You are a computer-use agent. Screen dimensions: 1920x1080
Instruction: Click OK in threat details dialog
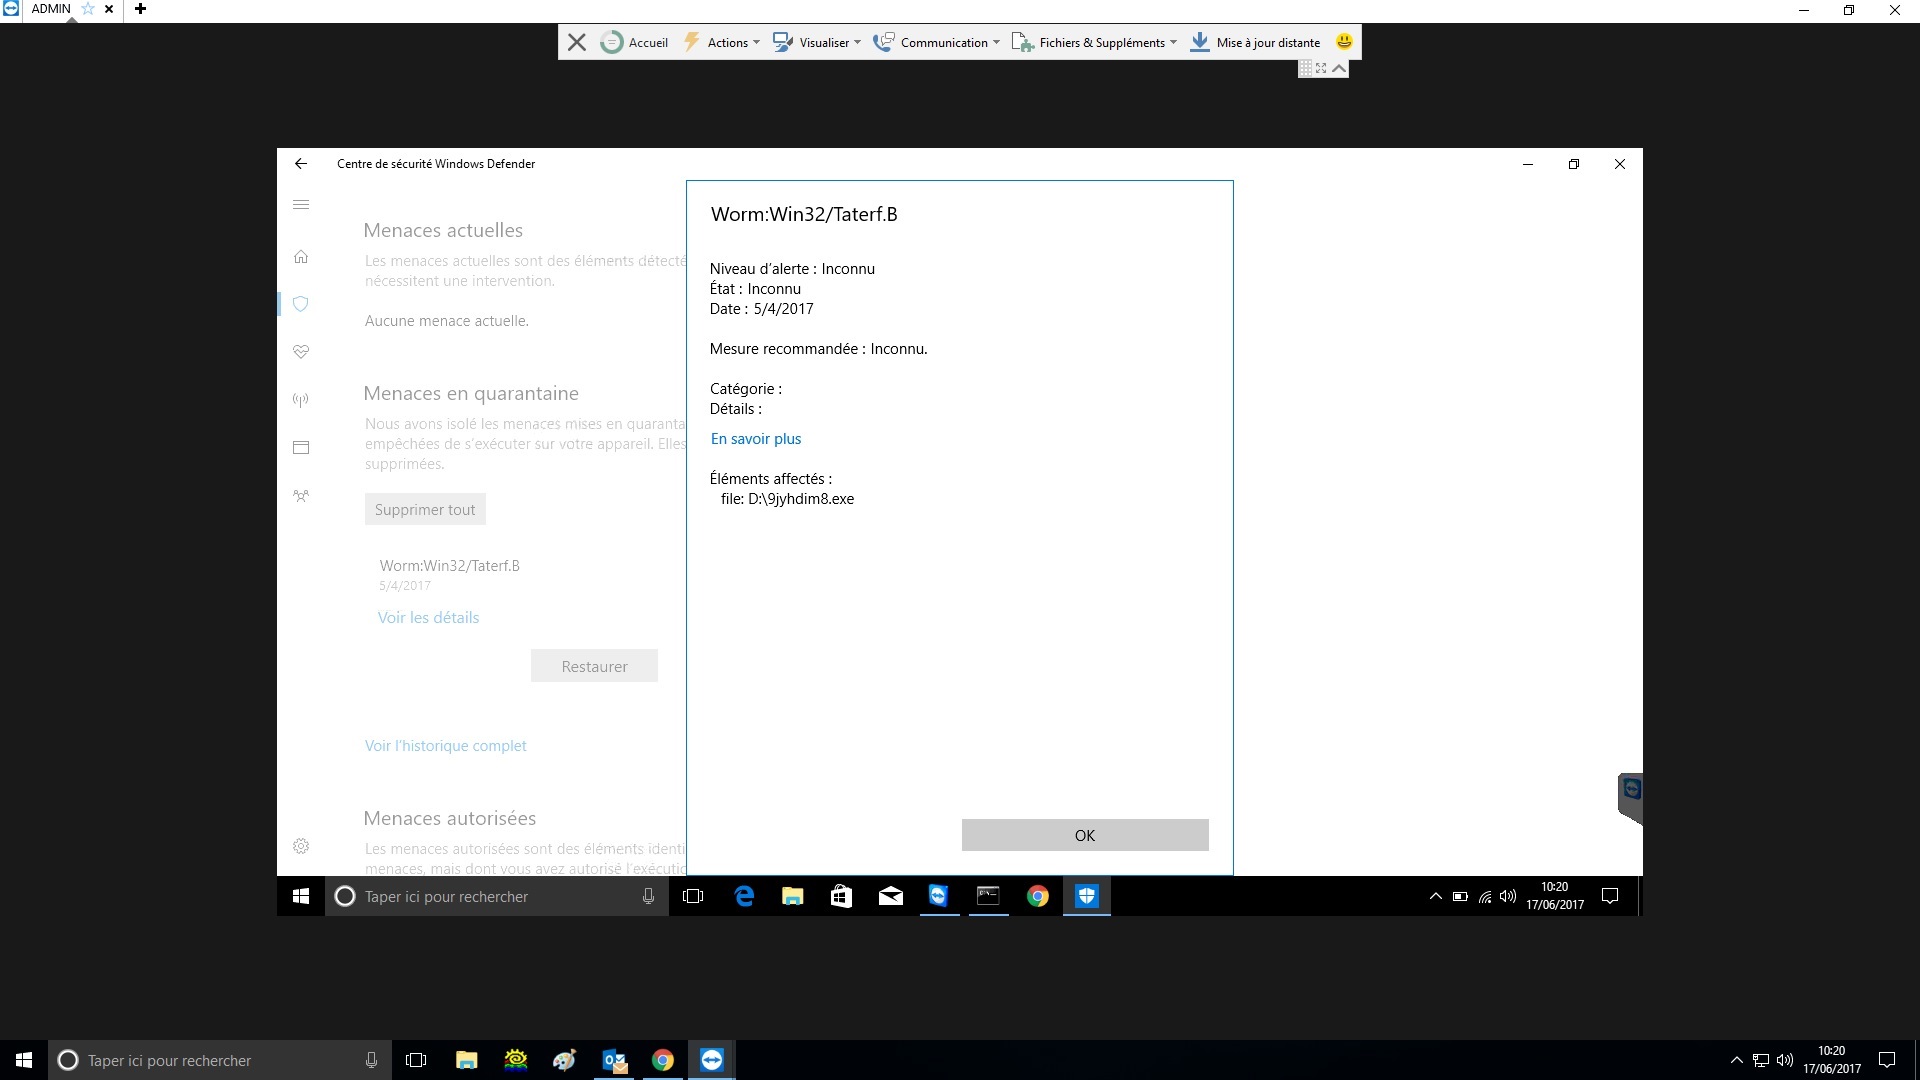coord(1085,835)
